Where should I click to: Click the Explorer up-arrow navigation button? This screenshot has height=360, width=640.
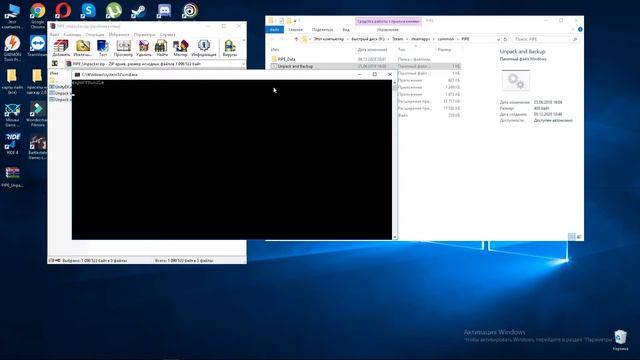(x=296, y=39)
